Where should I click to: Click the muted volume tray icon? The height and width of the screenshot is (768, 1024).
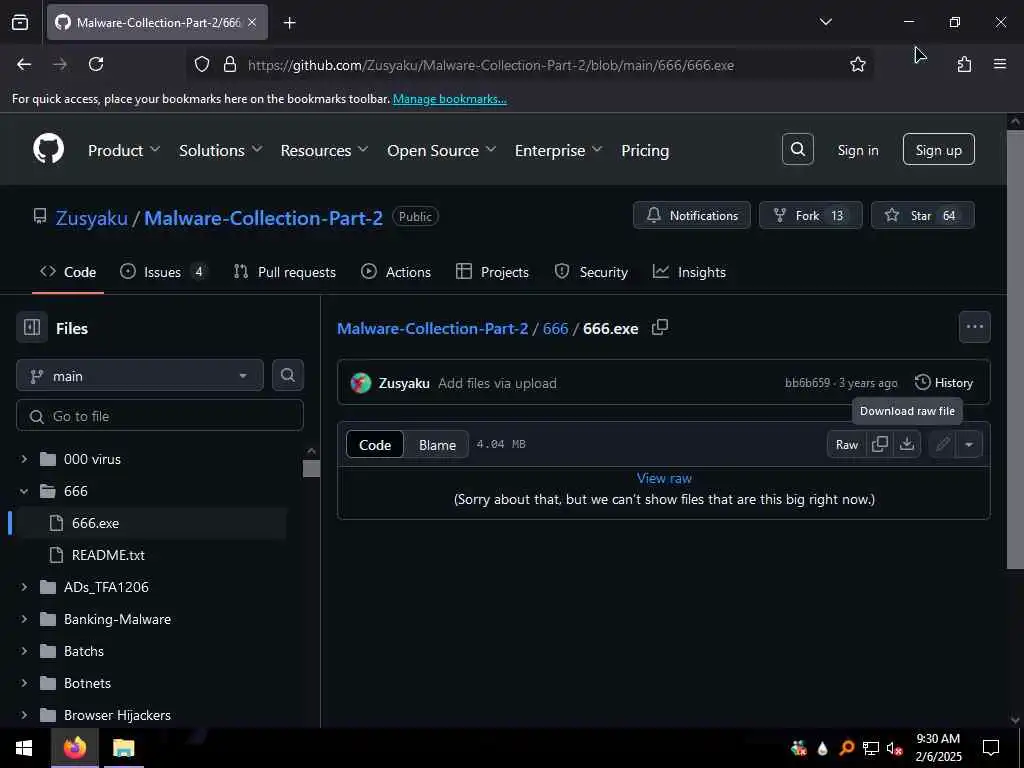[x=894, y=748]
